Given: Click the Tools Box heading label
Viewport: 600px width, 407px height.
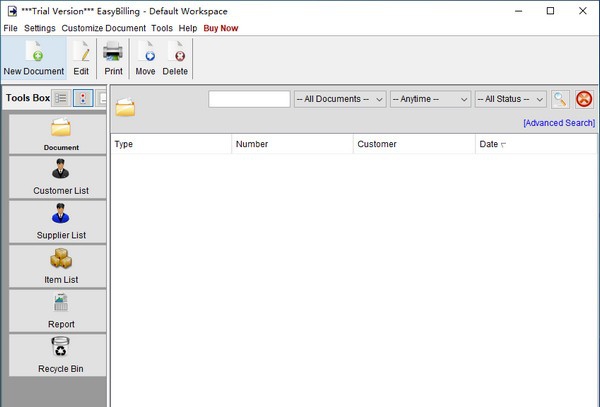Looking at the screenshot, I should 28,98.
